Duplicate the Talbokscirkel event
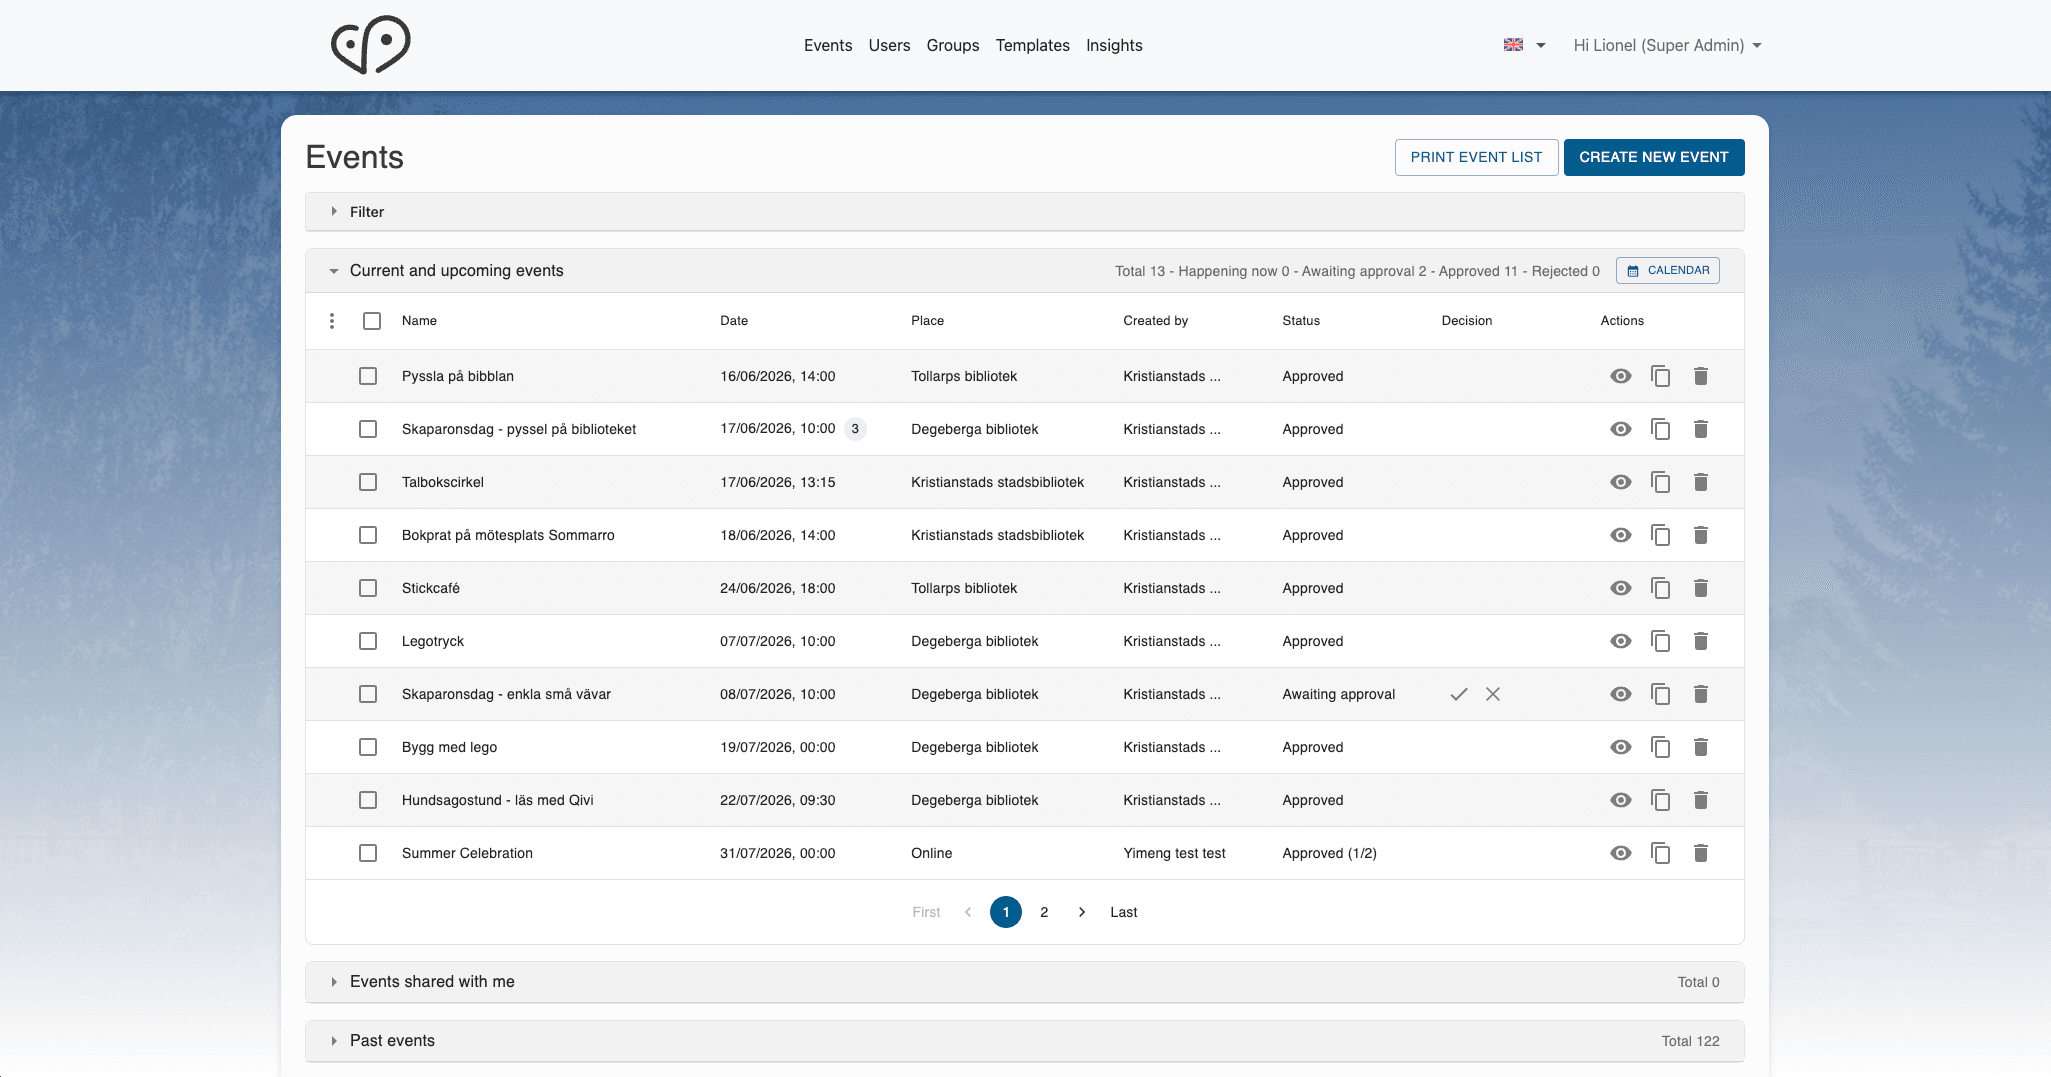2051x1077 pixels. click(1660, 482)
